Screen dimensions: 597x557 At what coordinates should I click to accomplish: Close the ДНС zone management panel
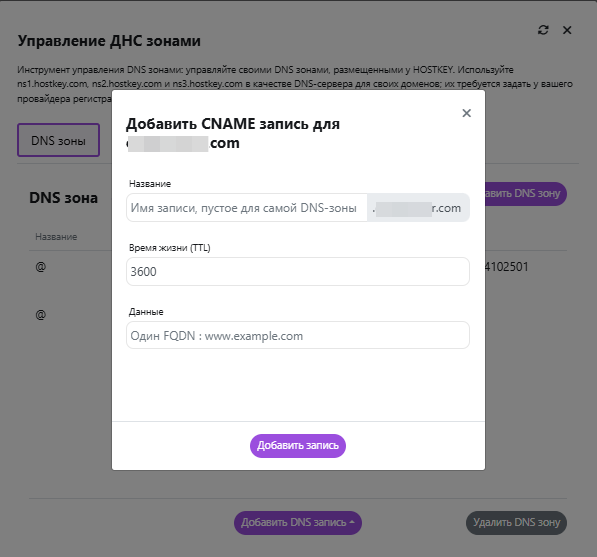coord(567,30)
